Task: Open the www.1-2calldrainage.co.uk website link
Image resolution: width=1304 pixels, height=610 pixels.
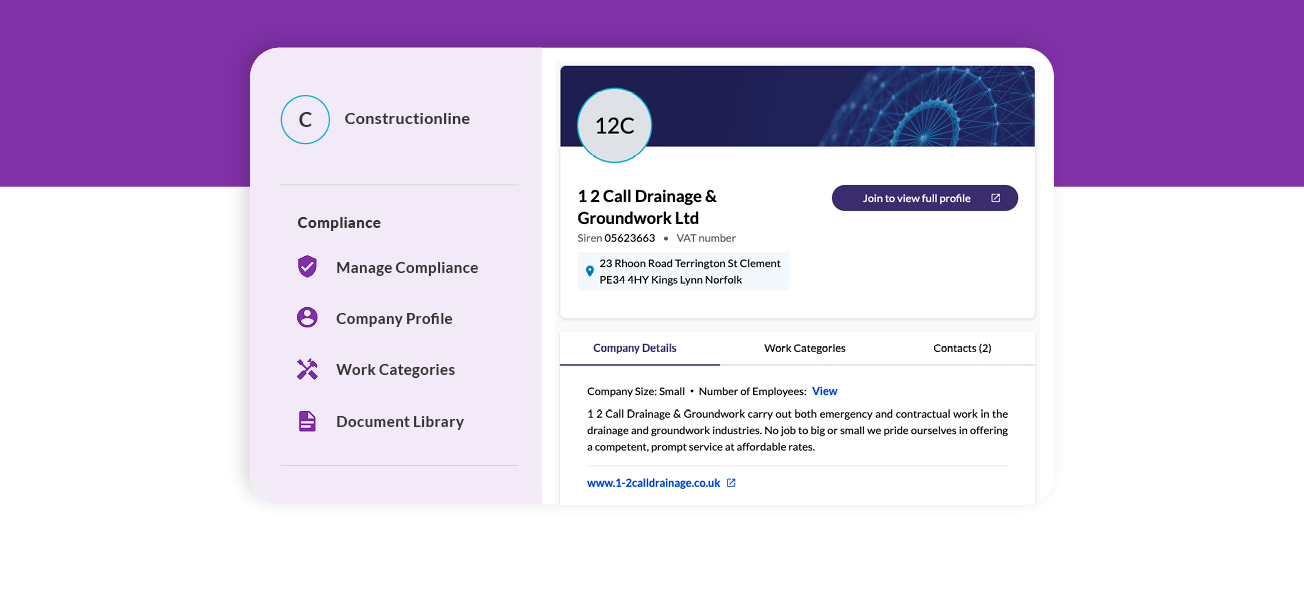Action: click(x=653, y=482)
